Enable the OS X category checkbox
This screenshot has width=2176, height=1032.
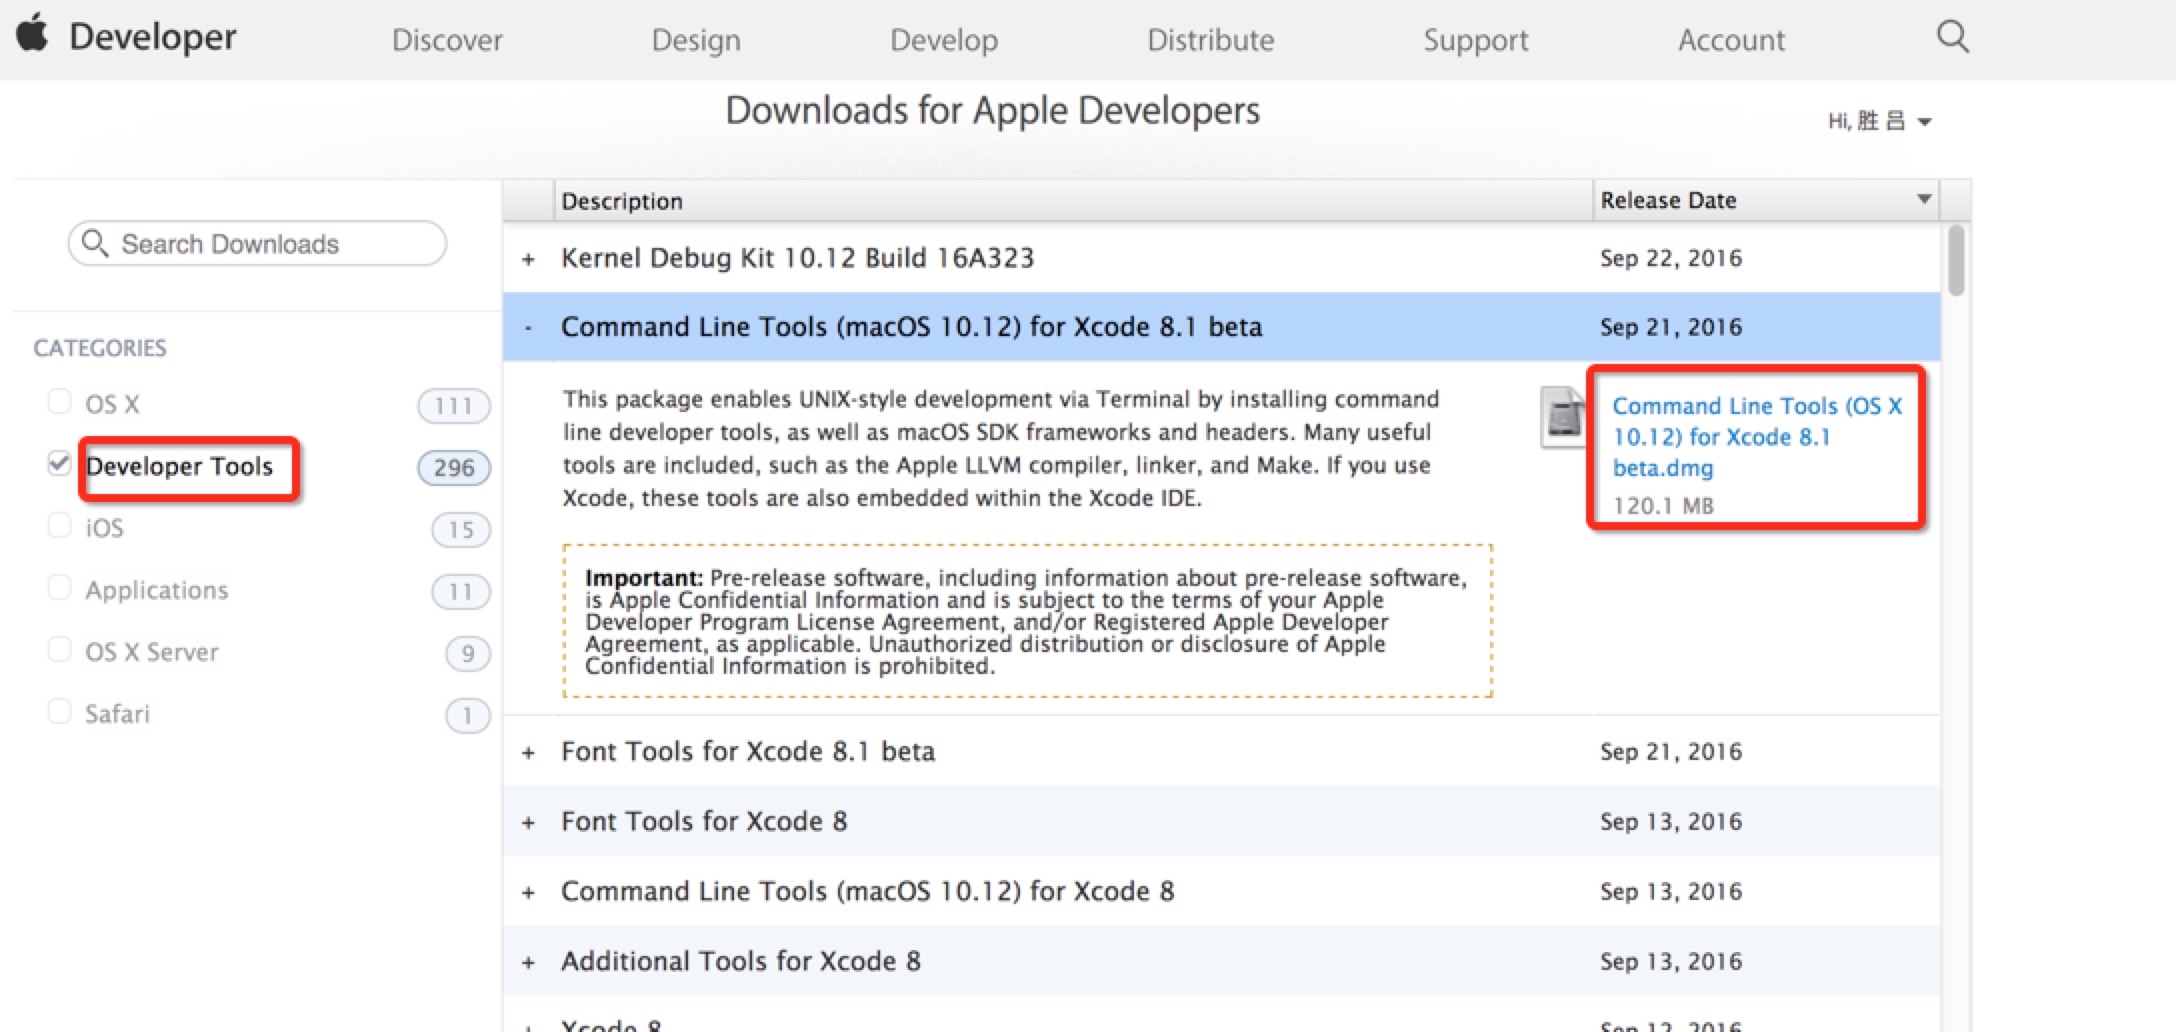[59, 402]
